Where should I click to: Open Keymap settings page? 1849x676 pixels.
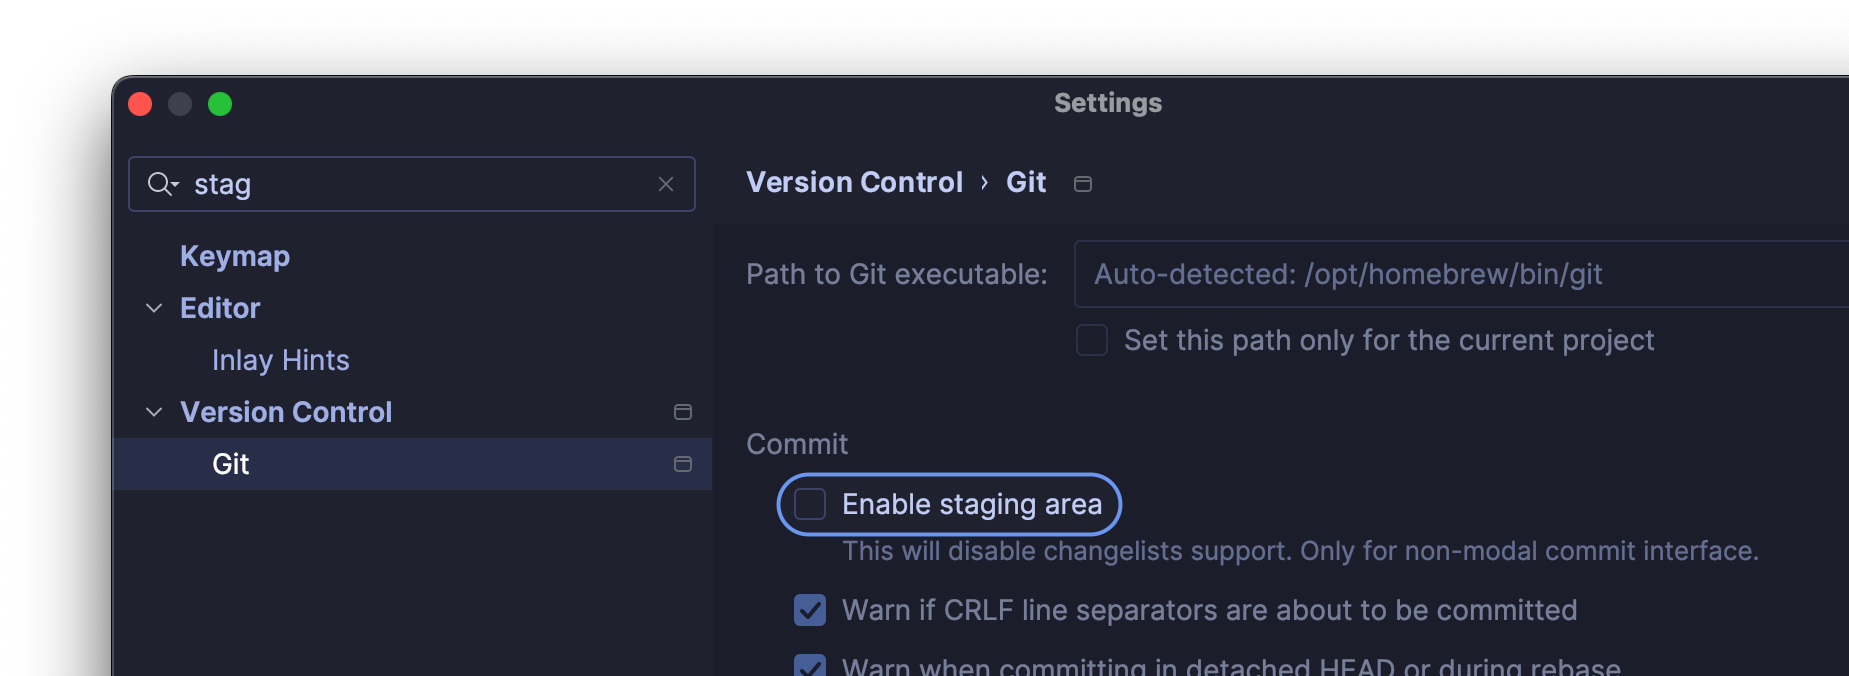(235, 256)
